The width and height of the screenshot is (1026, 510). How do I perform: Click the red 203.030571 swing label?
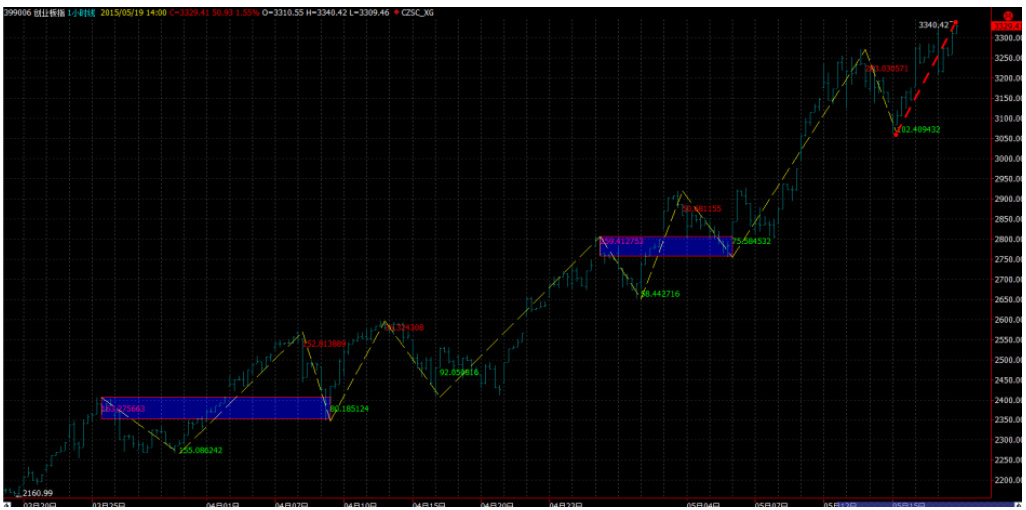click(x=887, y=68)
